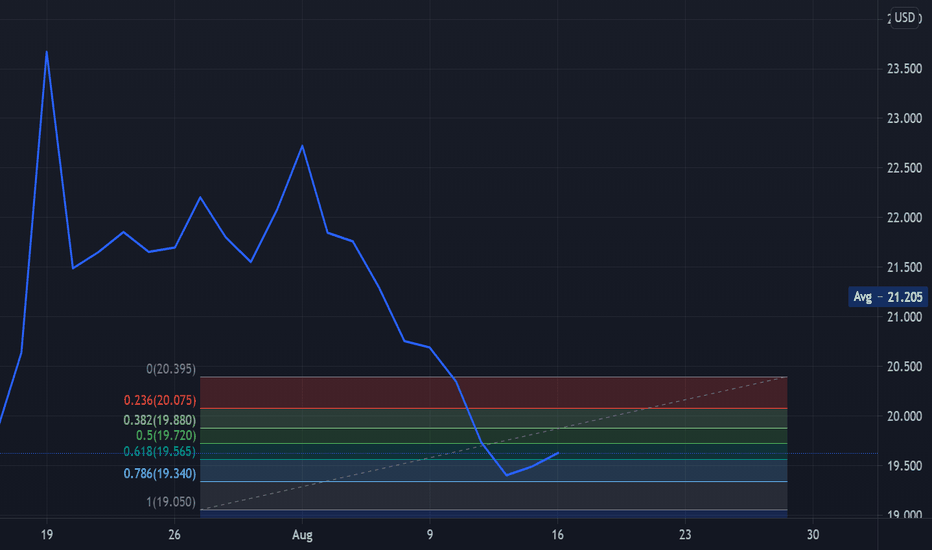Click the 9 date on time axis

pyautogui.click(x=430, y=535)
